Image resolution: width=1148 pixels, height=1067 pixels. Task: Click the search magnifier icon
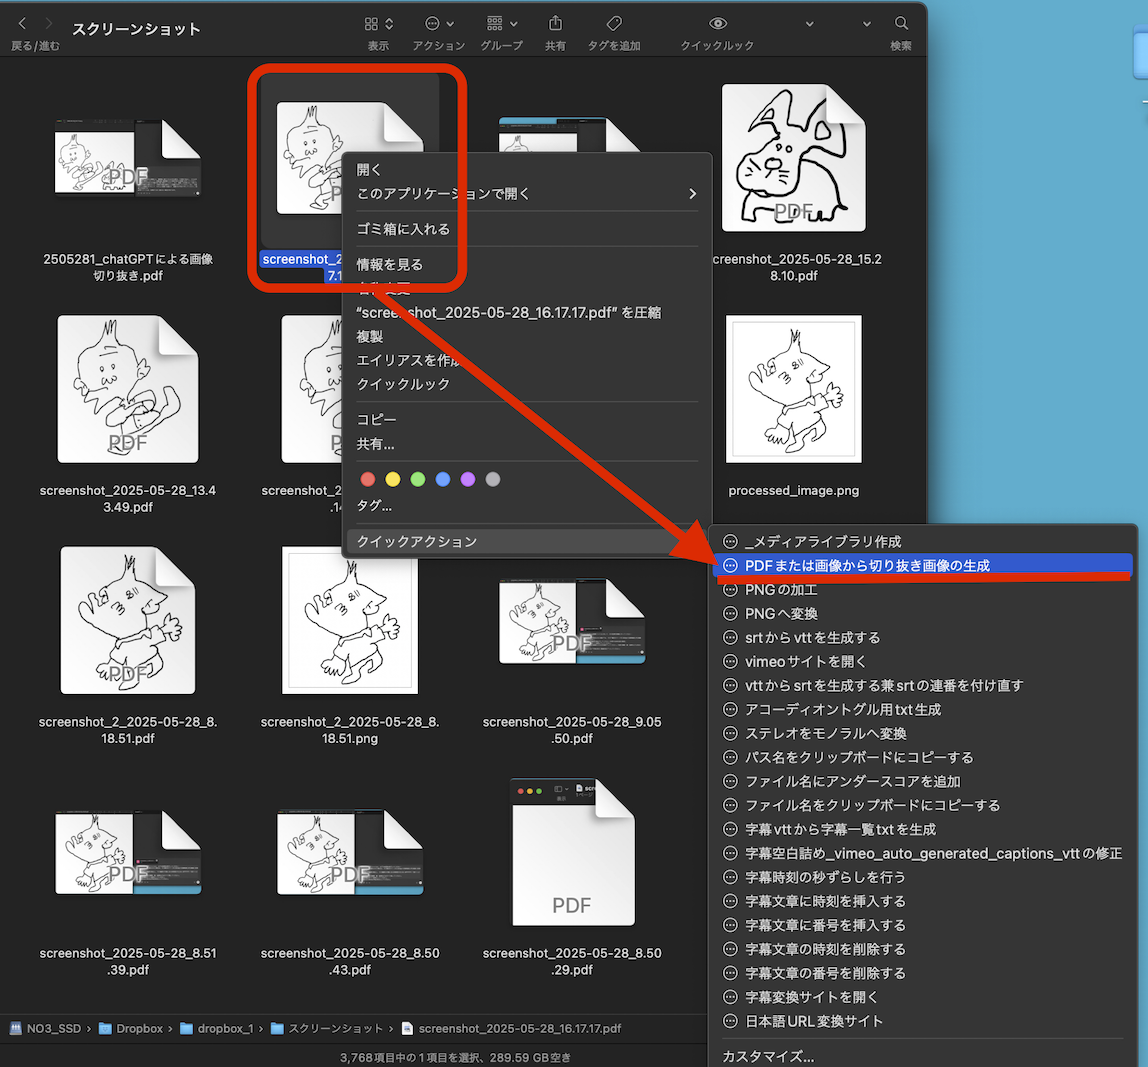(x=901, y=23)
